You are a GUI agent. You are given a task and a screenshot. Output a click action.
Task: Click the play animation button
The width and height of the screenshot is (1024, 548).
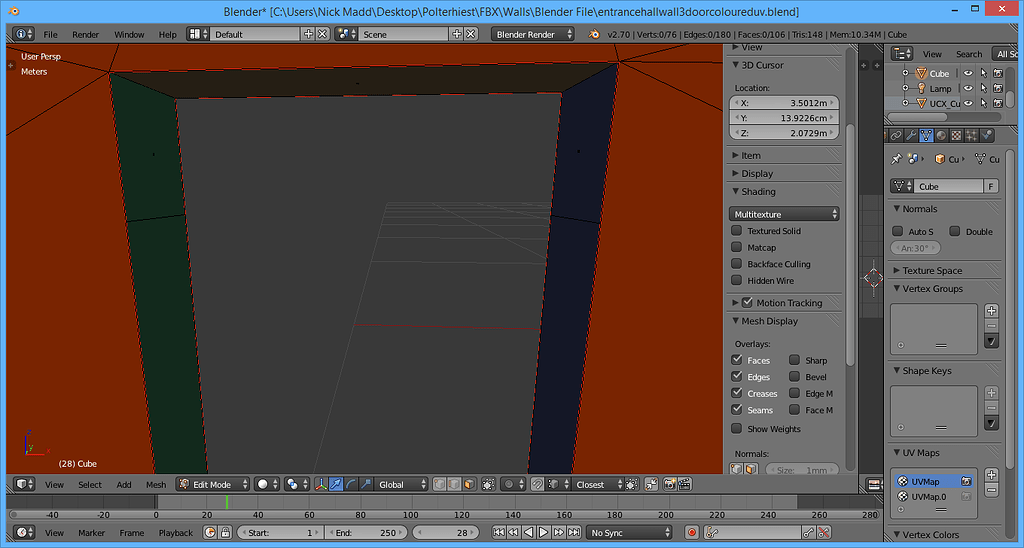543,532
